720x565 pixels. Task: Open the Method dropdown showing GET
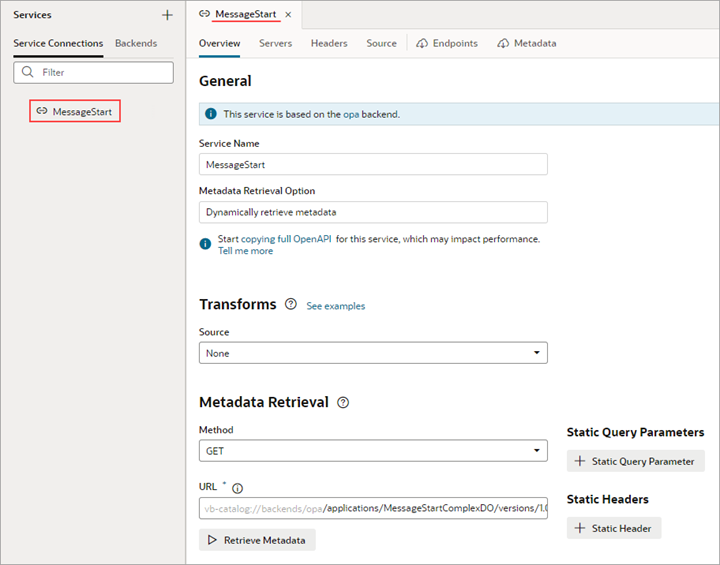(373, 451)
